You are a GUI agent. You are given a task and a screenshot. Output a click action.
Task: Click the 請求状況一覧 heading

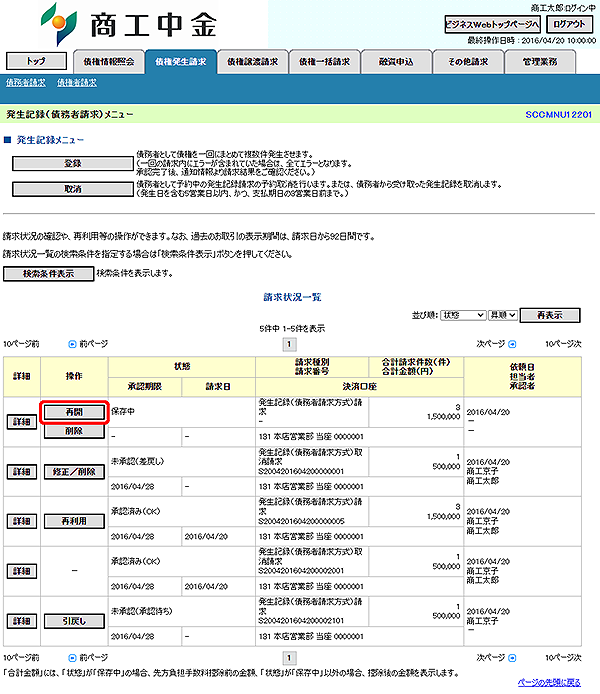click(x=292, y=297)
